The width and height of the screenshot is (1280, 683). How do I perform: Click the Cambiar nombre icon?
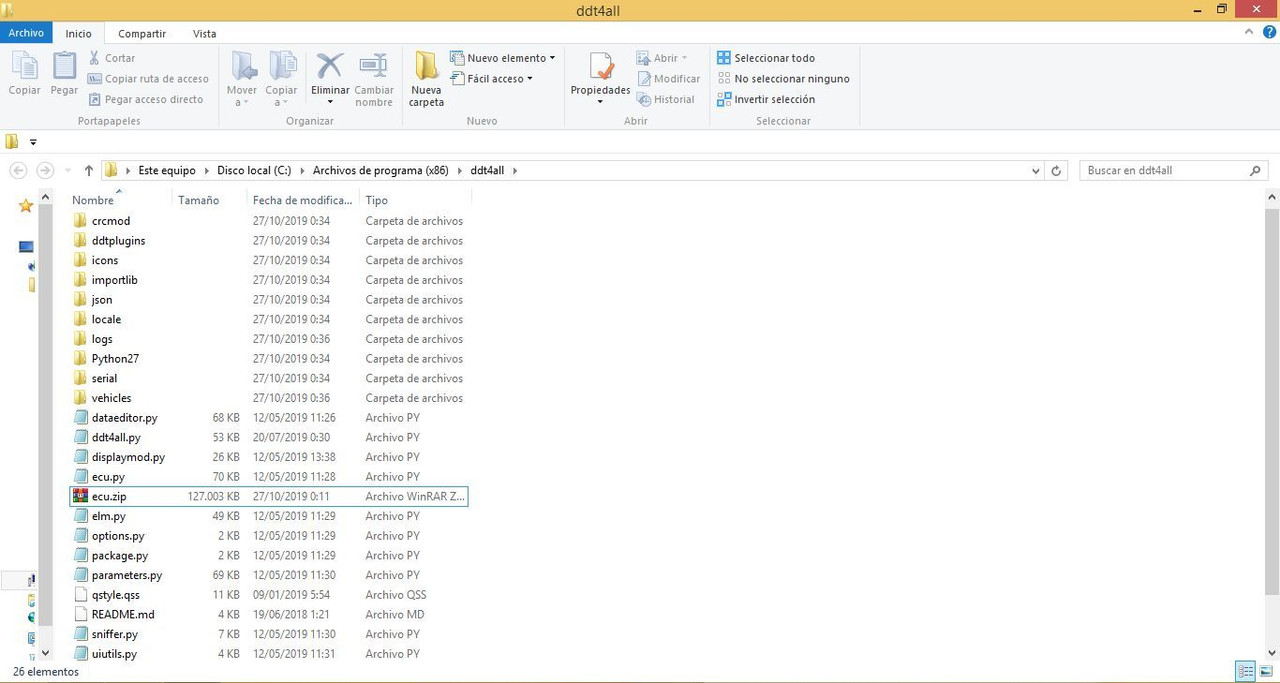(373, 67)
